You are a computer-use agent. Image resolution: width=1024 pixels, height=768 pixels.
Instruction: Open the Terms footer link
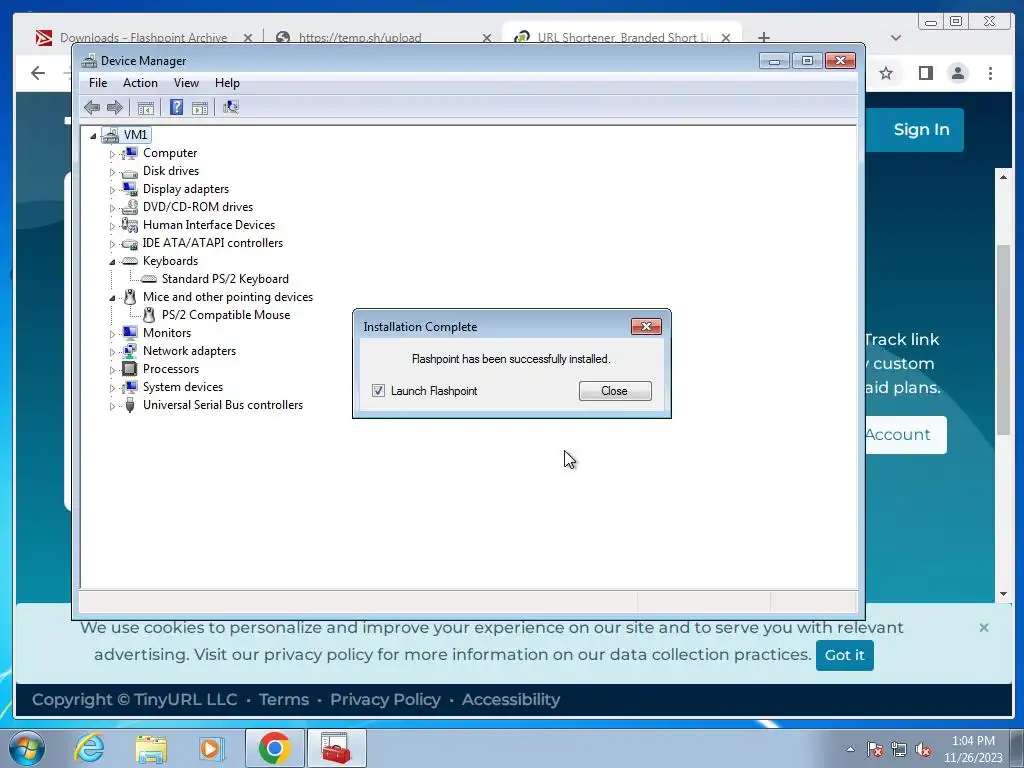click(x=283, y=699)
